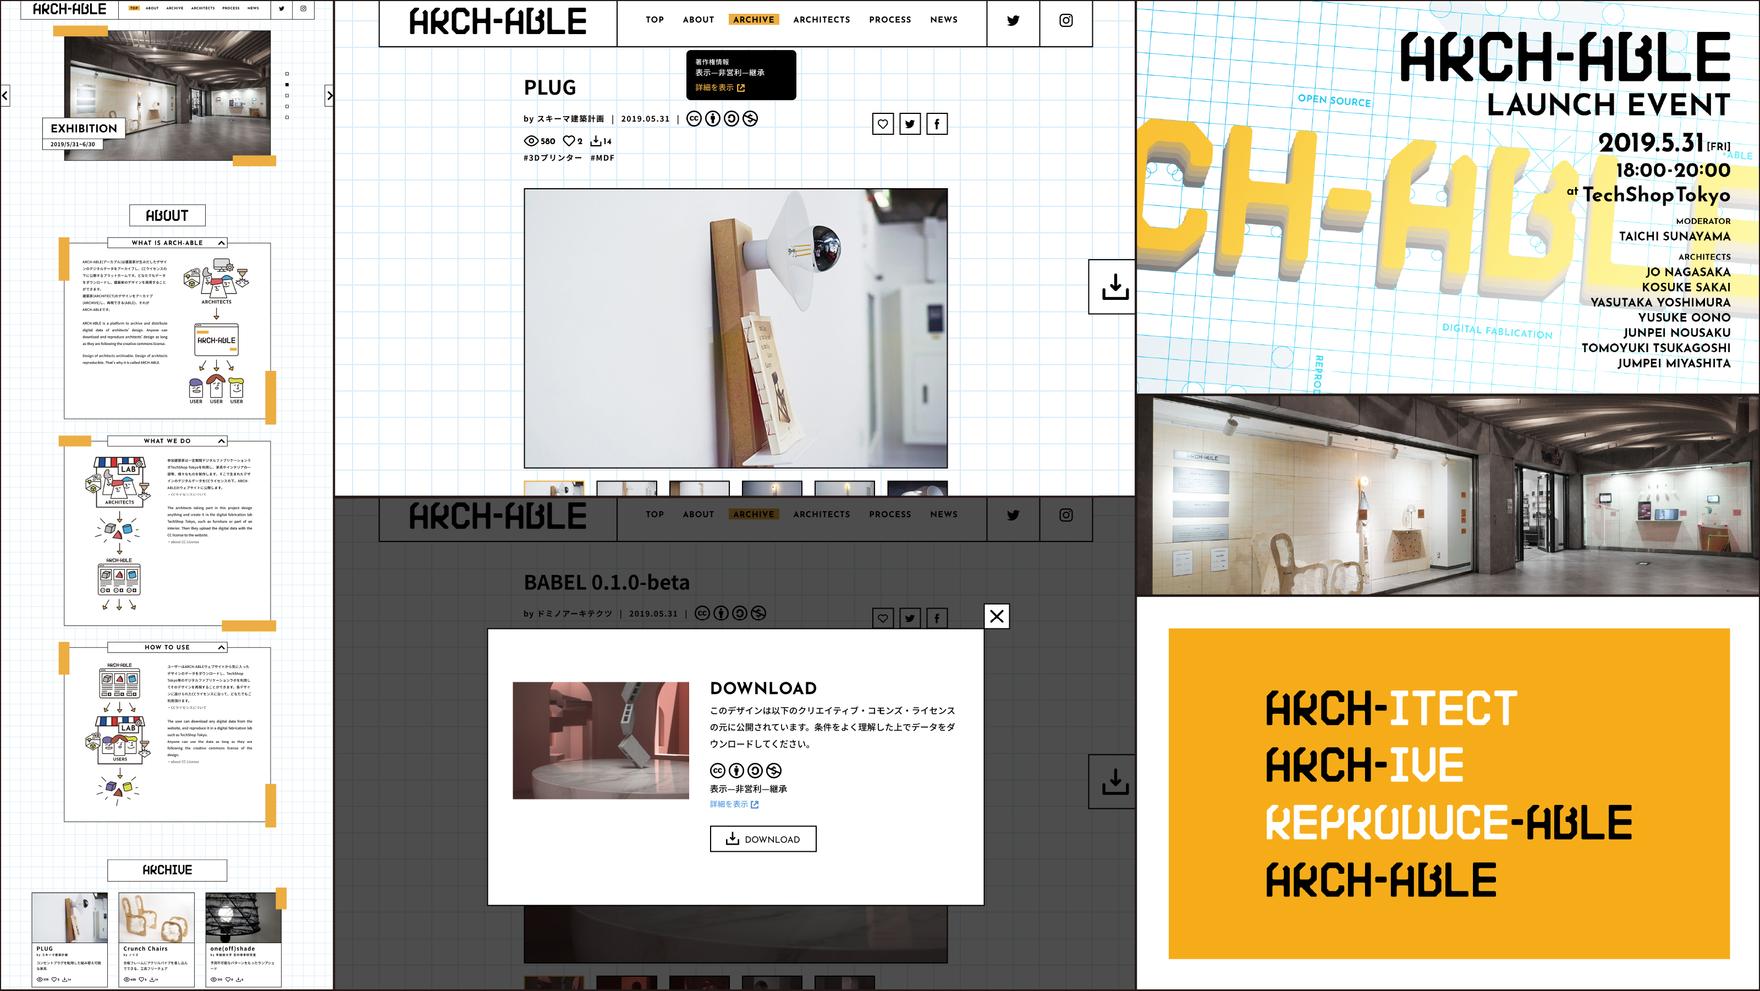Share PLUG via the Facebook button
Image resolution: width=1760 pixels, height=991 pixels.
937,124
